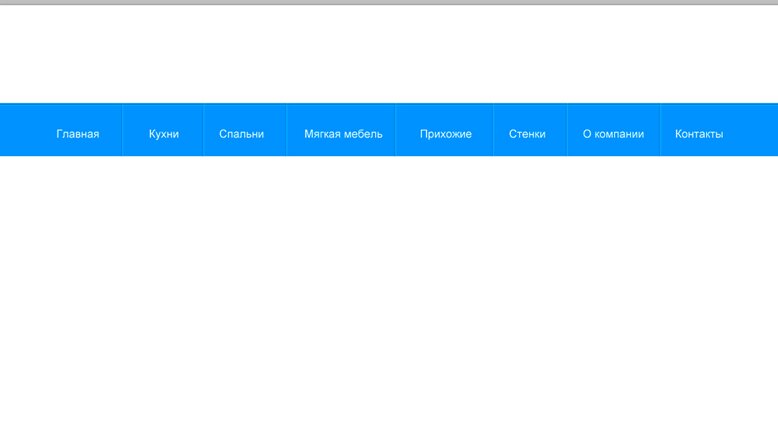Open the Мягкая мебель page
Screen dimensions: 778x426
click(x=343, y=134)
